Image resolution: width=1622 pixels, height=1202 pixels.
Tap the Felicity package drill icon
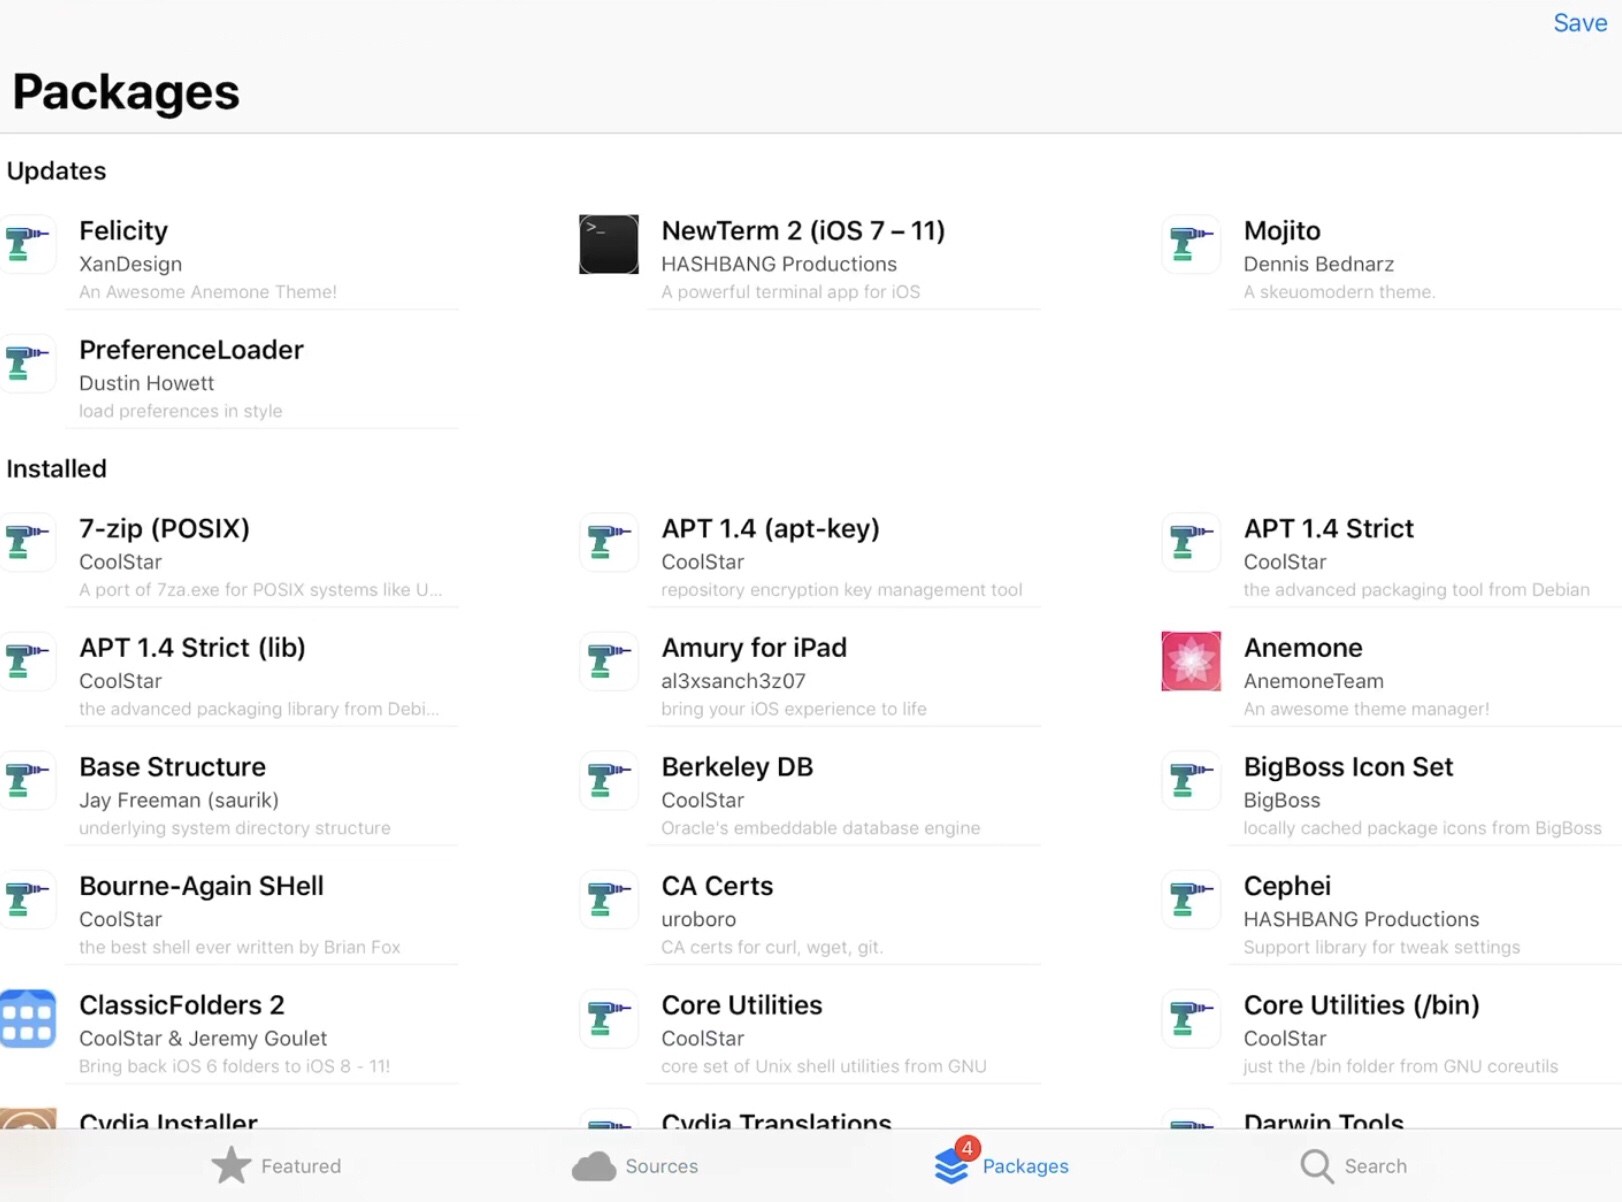[27, 244]
